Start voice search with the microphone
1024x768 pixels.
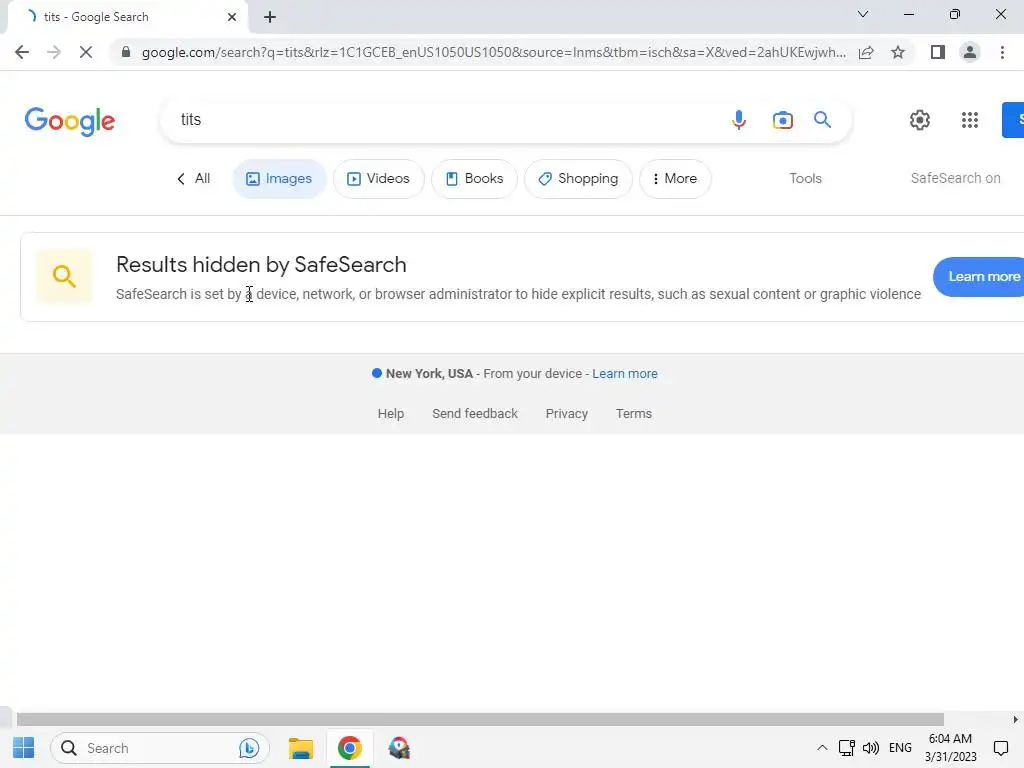[739, 120]
